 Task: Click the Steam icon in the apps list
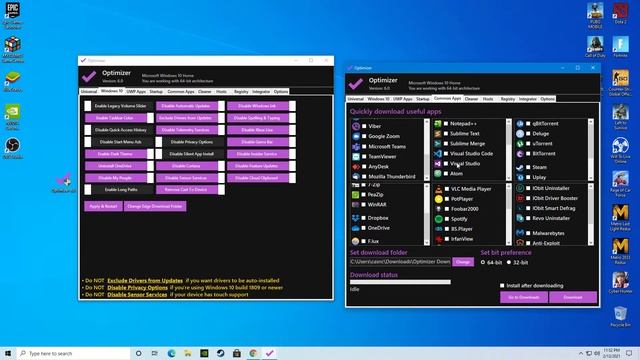click(520, 167)
